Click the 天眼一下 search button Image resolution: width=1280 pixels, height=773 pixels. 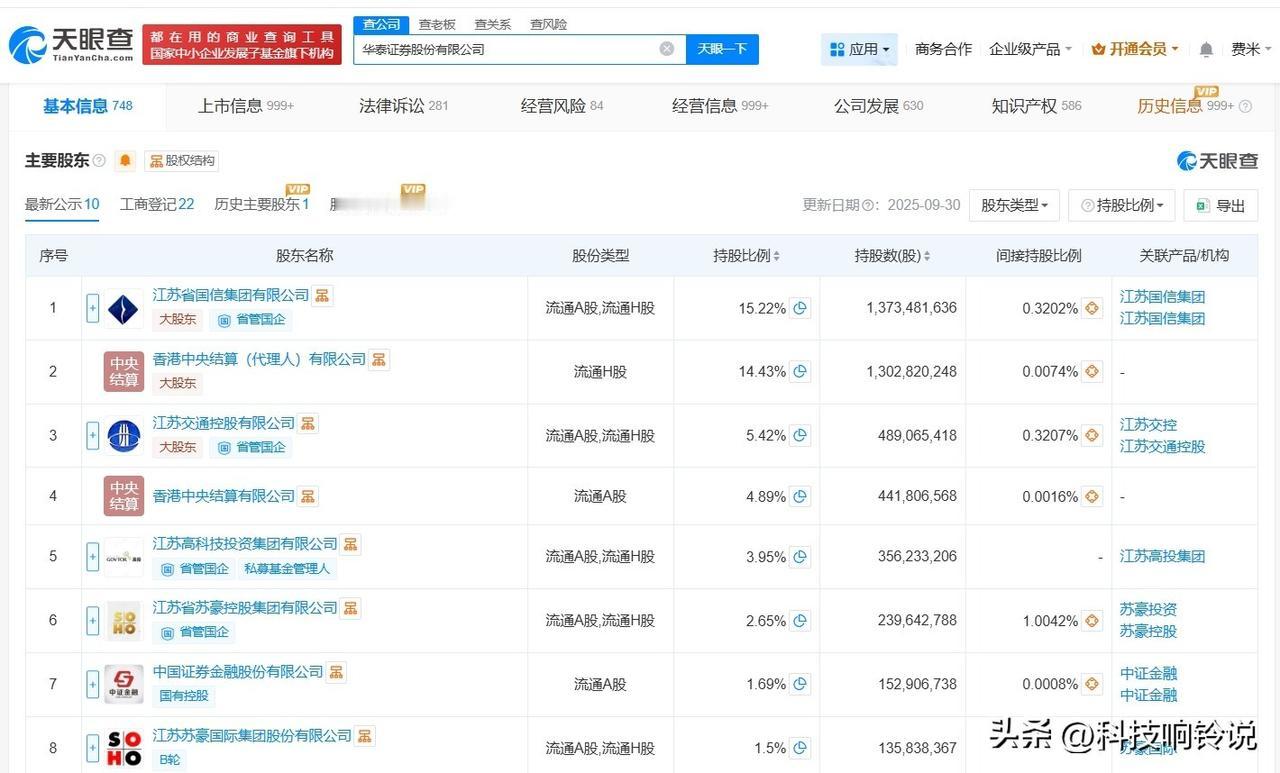pyautogui.click(x=722, y=49)
